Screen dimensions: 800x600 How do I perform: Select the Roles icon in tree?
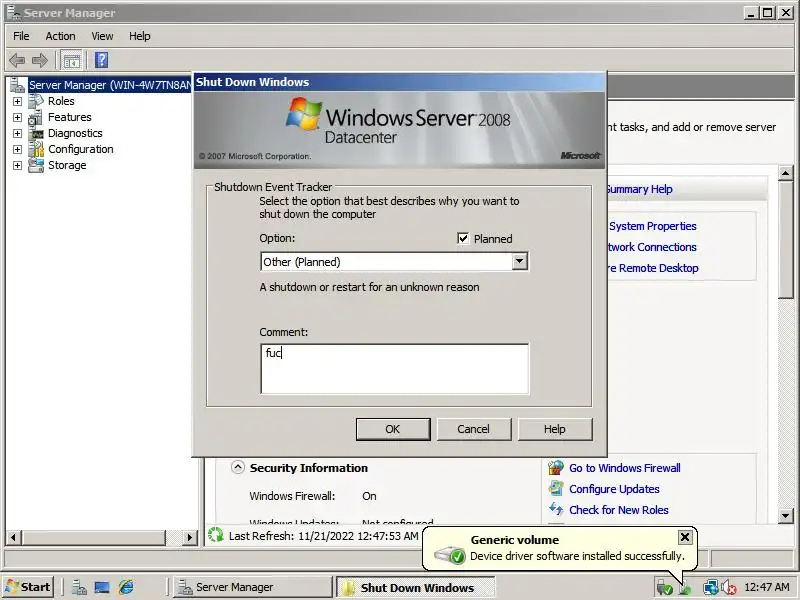[x=36, y=101]
